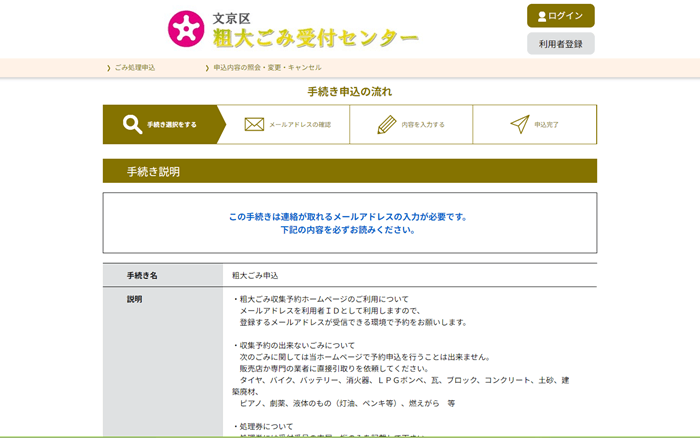Click the person icon on the ログイン button
This screenshot has height=438, width=700.
(542, 17)
